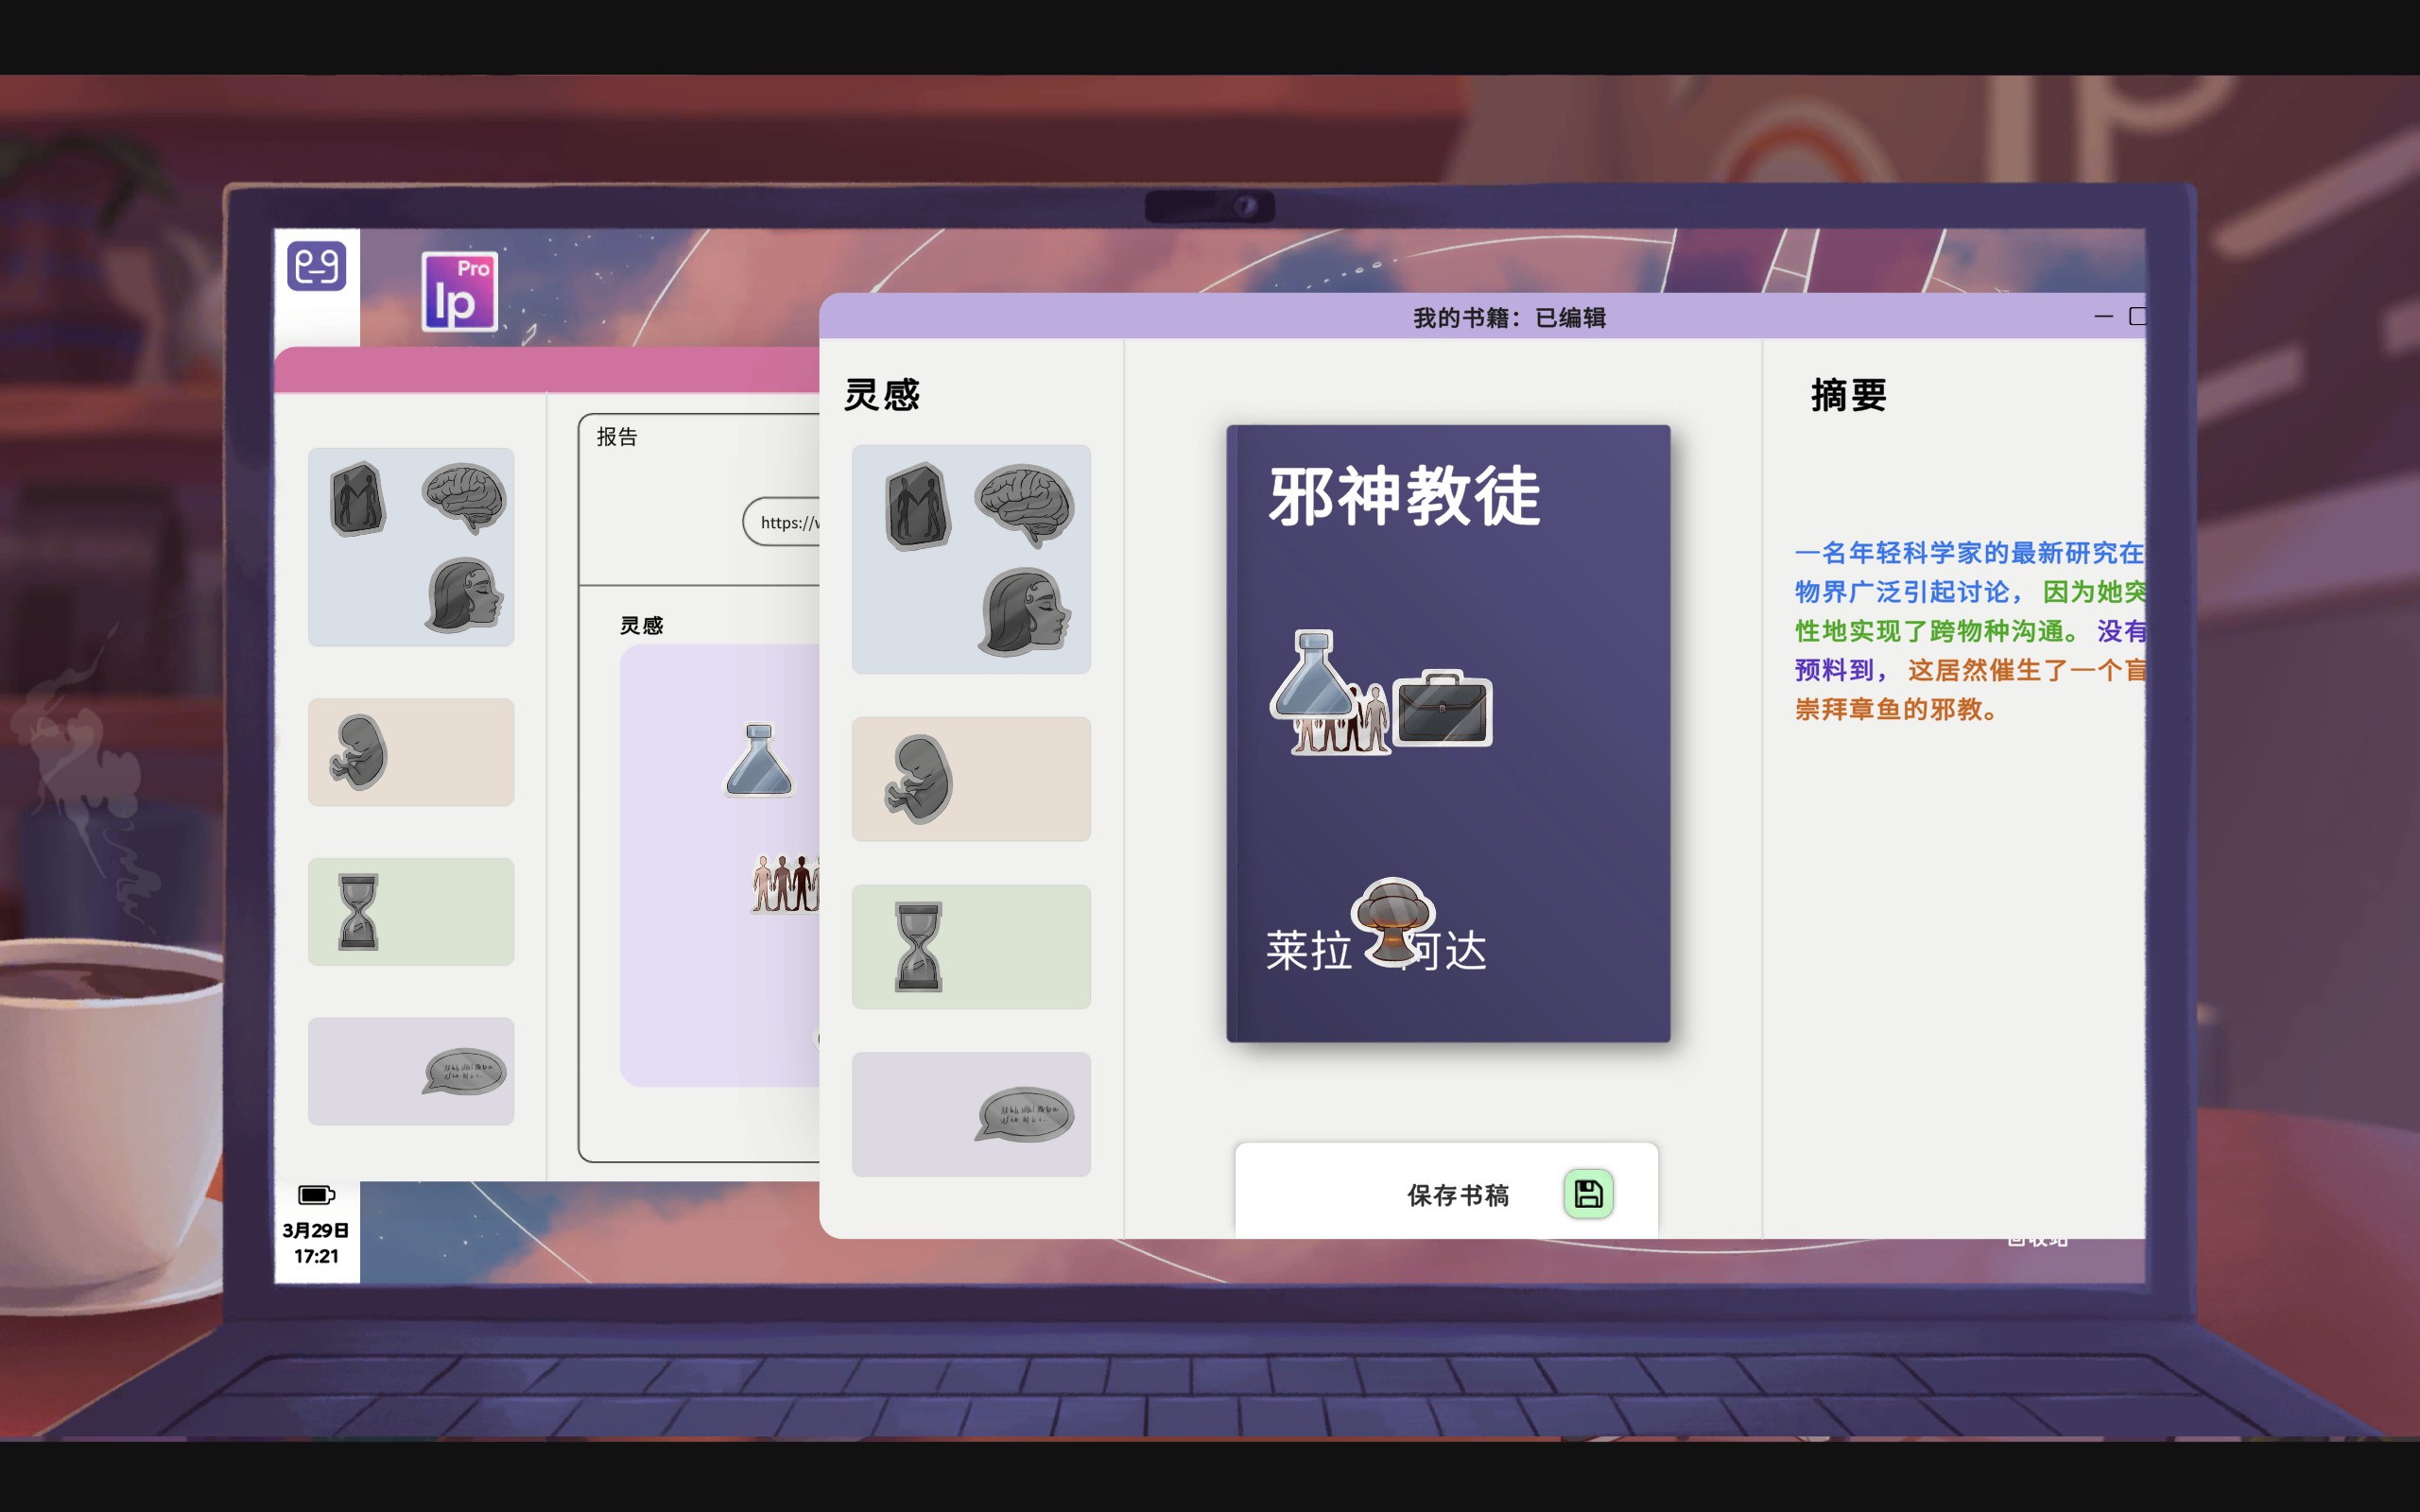This screenshot has height=1512, width=2420.
Task: Click the green save disk icon
Action: tap(1588, 1193)
